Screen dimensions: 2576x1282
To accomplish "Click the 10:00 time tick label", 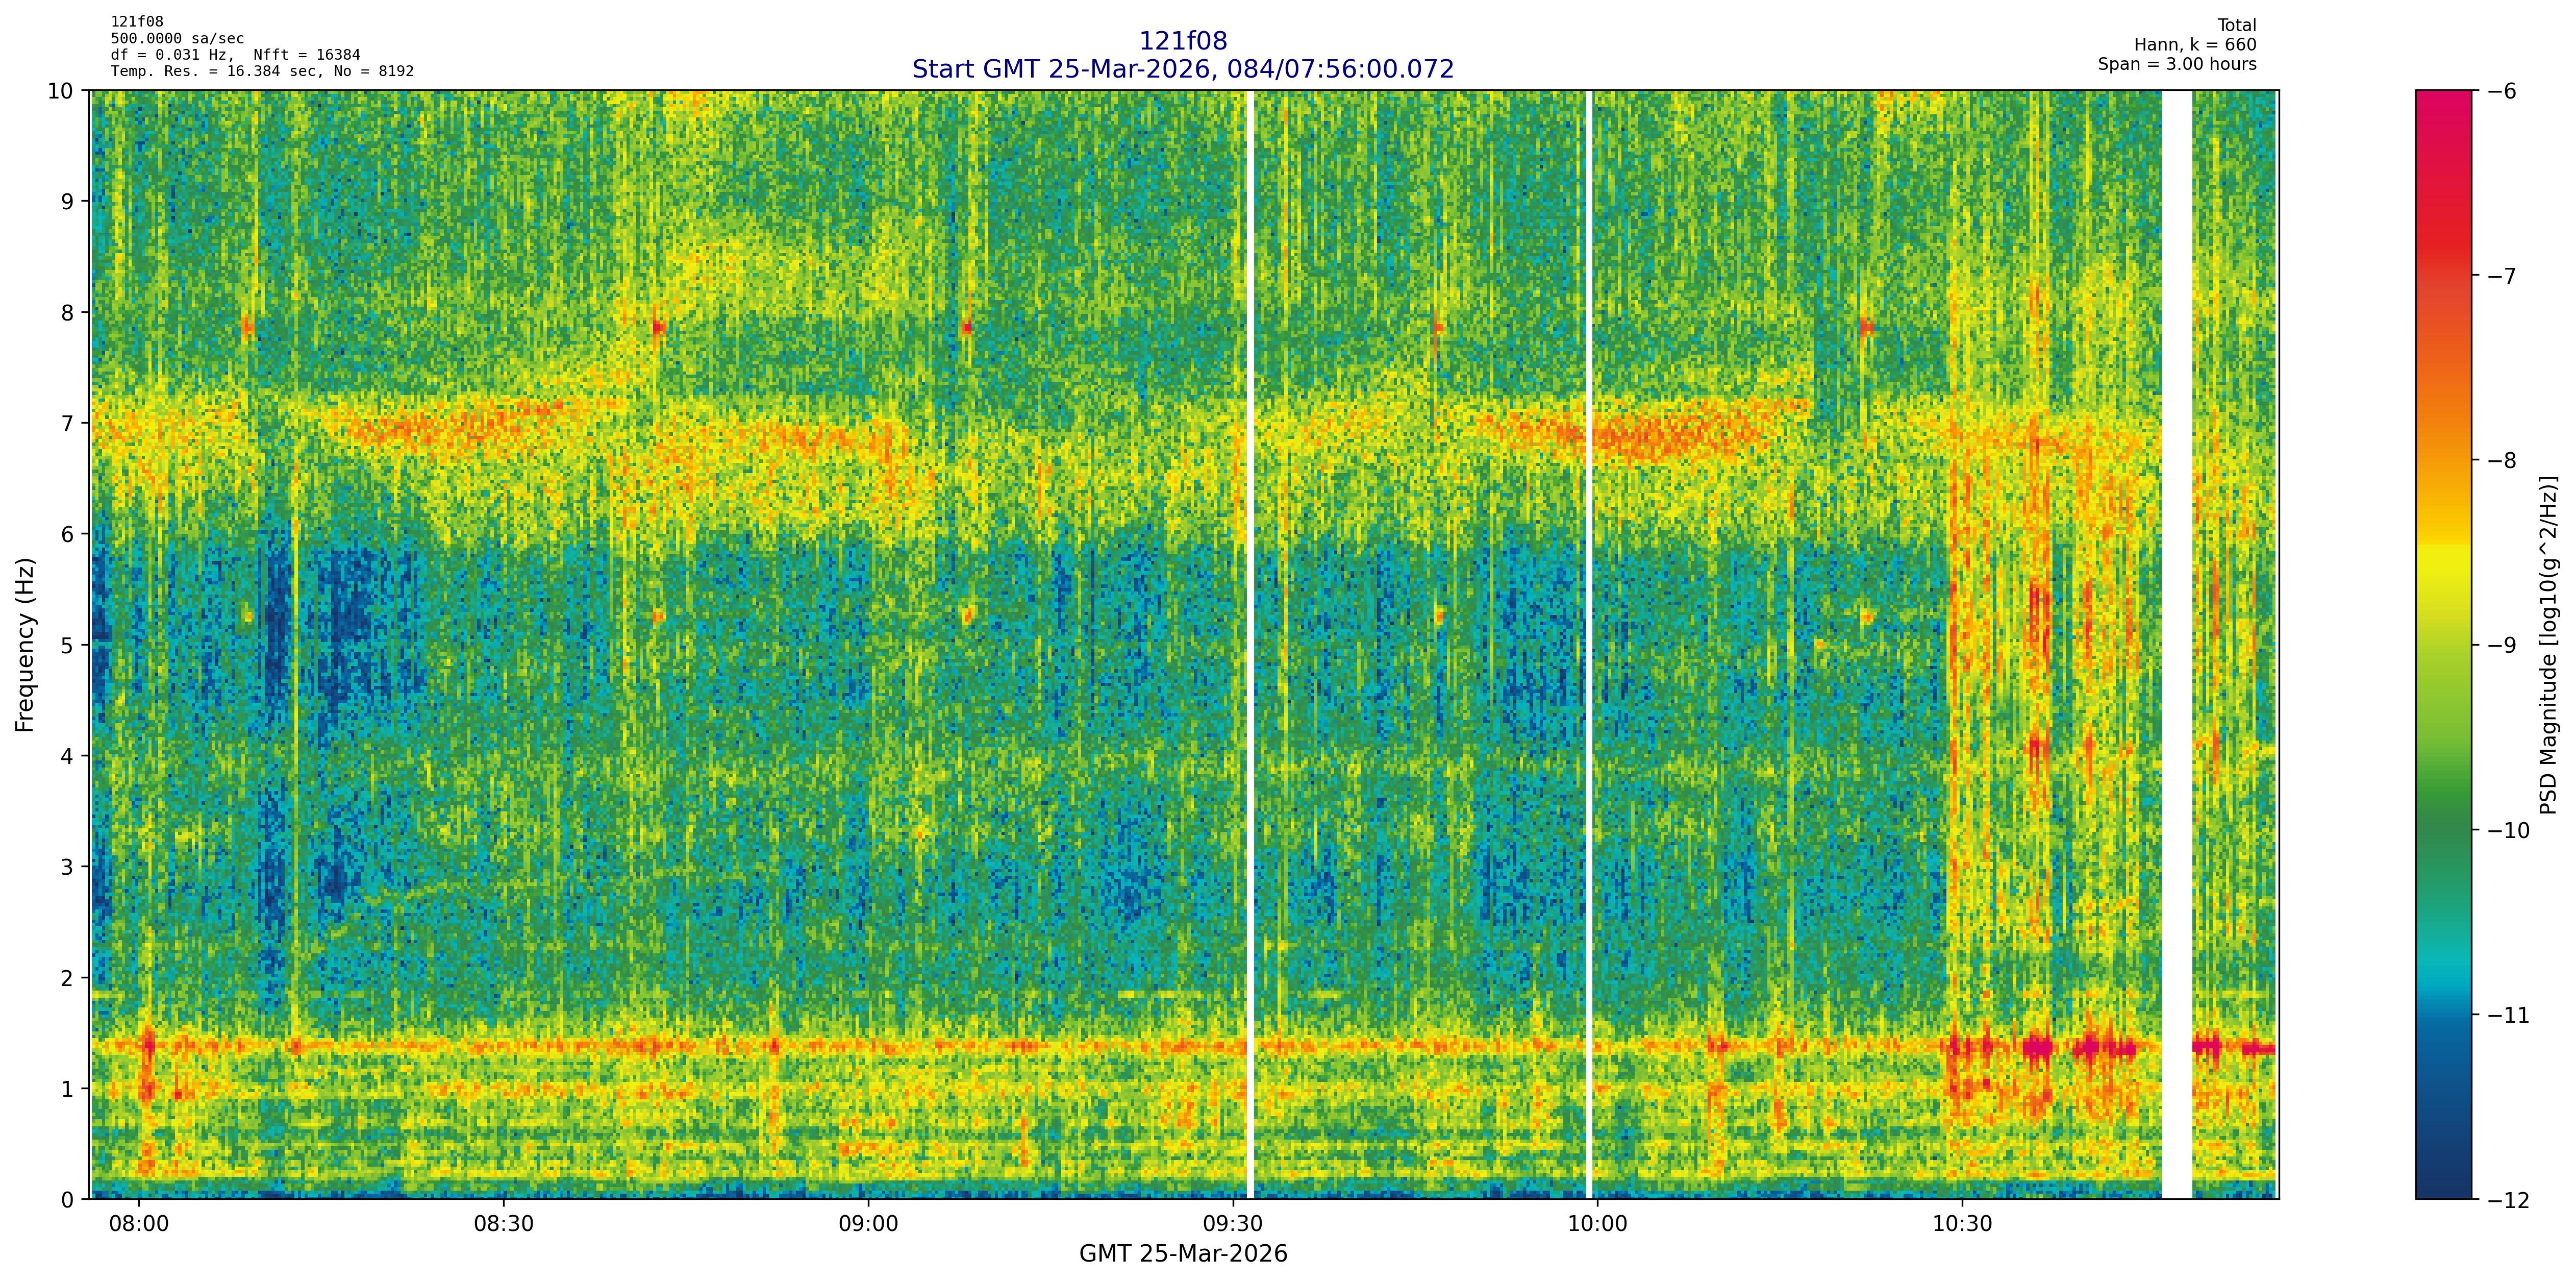I will (1597, 1224).
